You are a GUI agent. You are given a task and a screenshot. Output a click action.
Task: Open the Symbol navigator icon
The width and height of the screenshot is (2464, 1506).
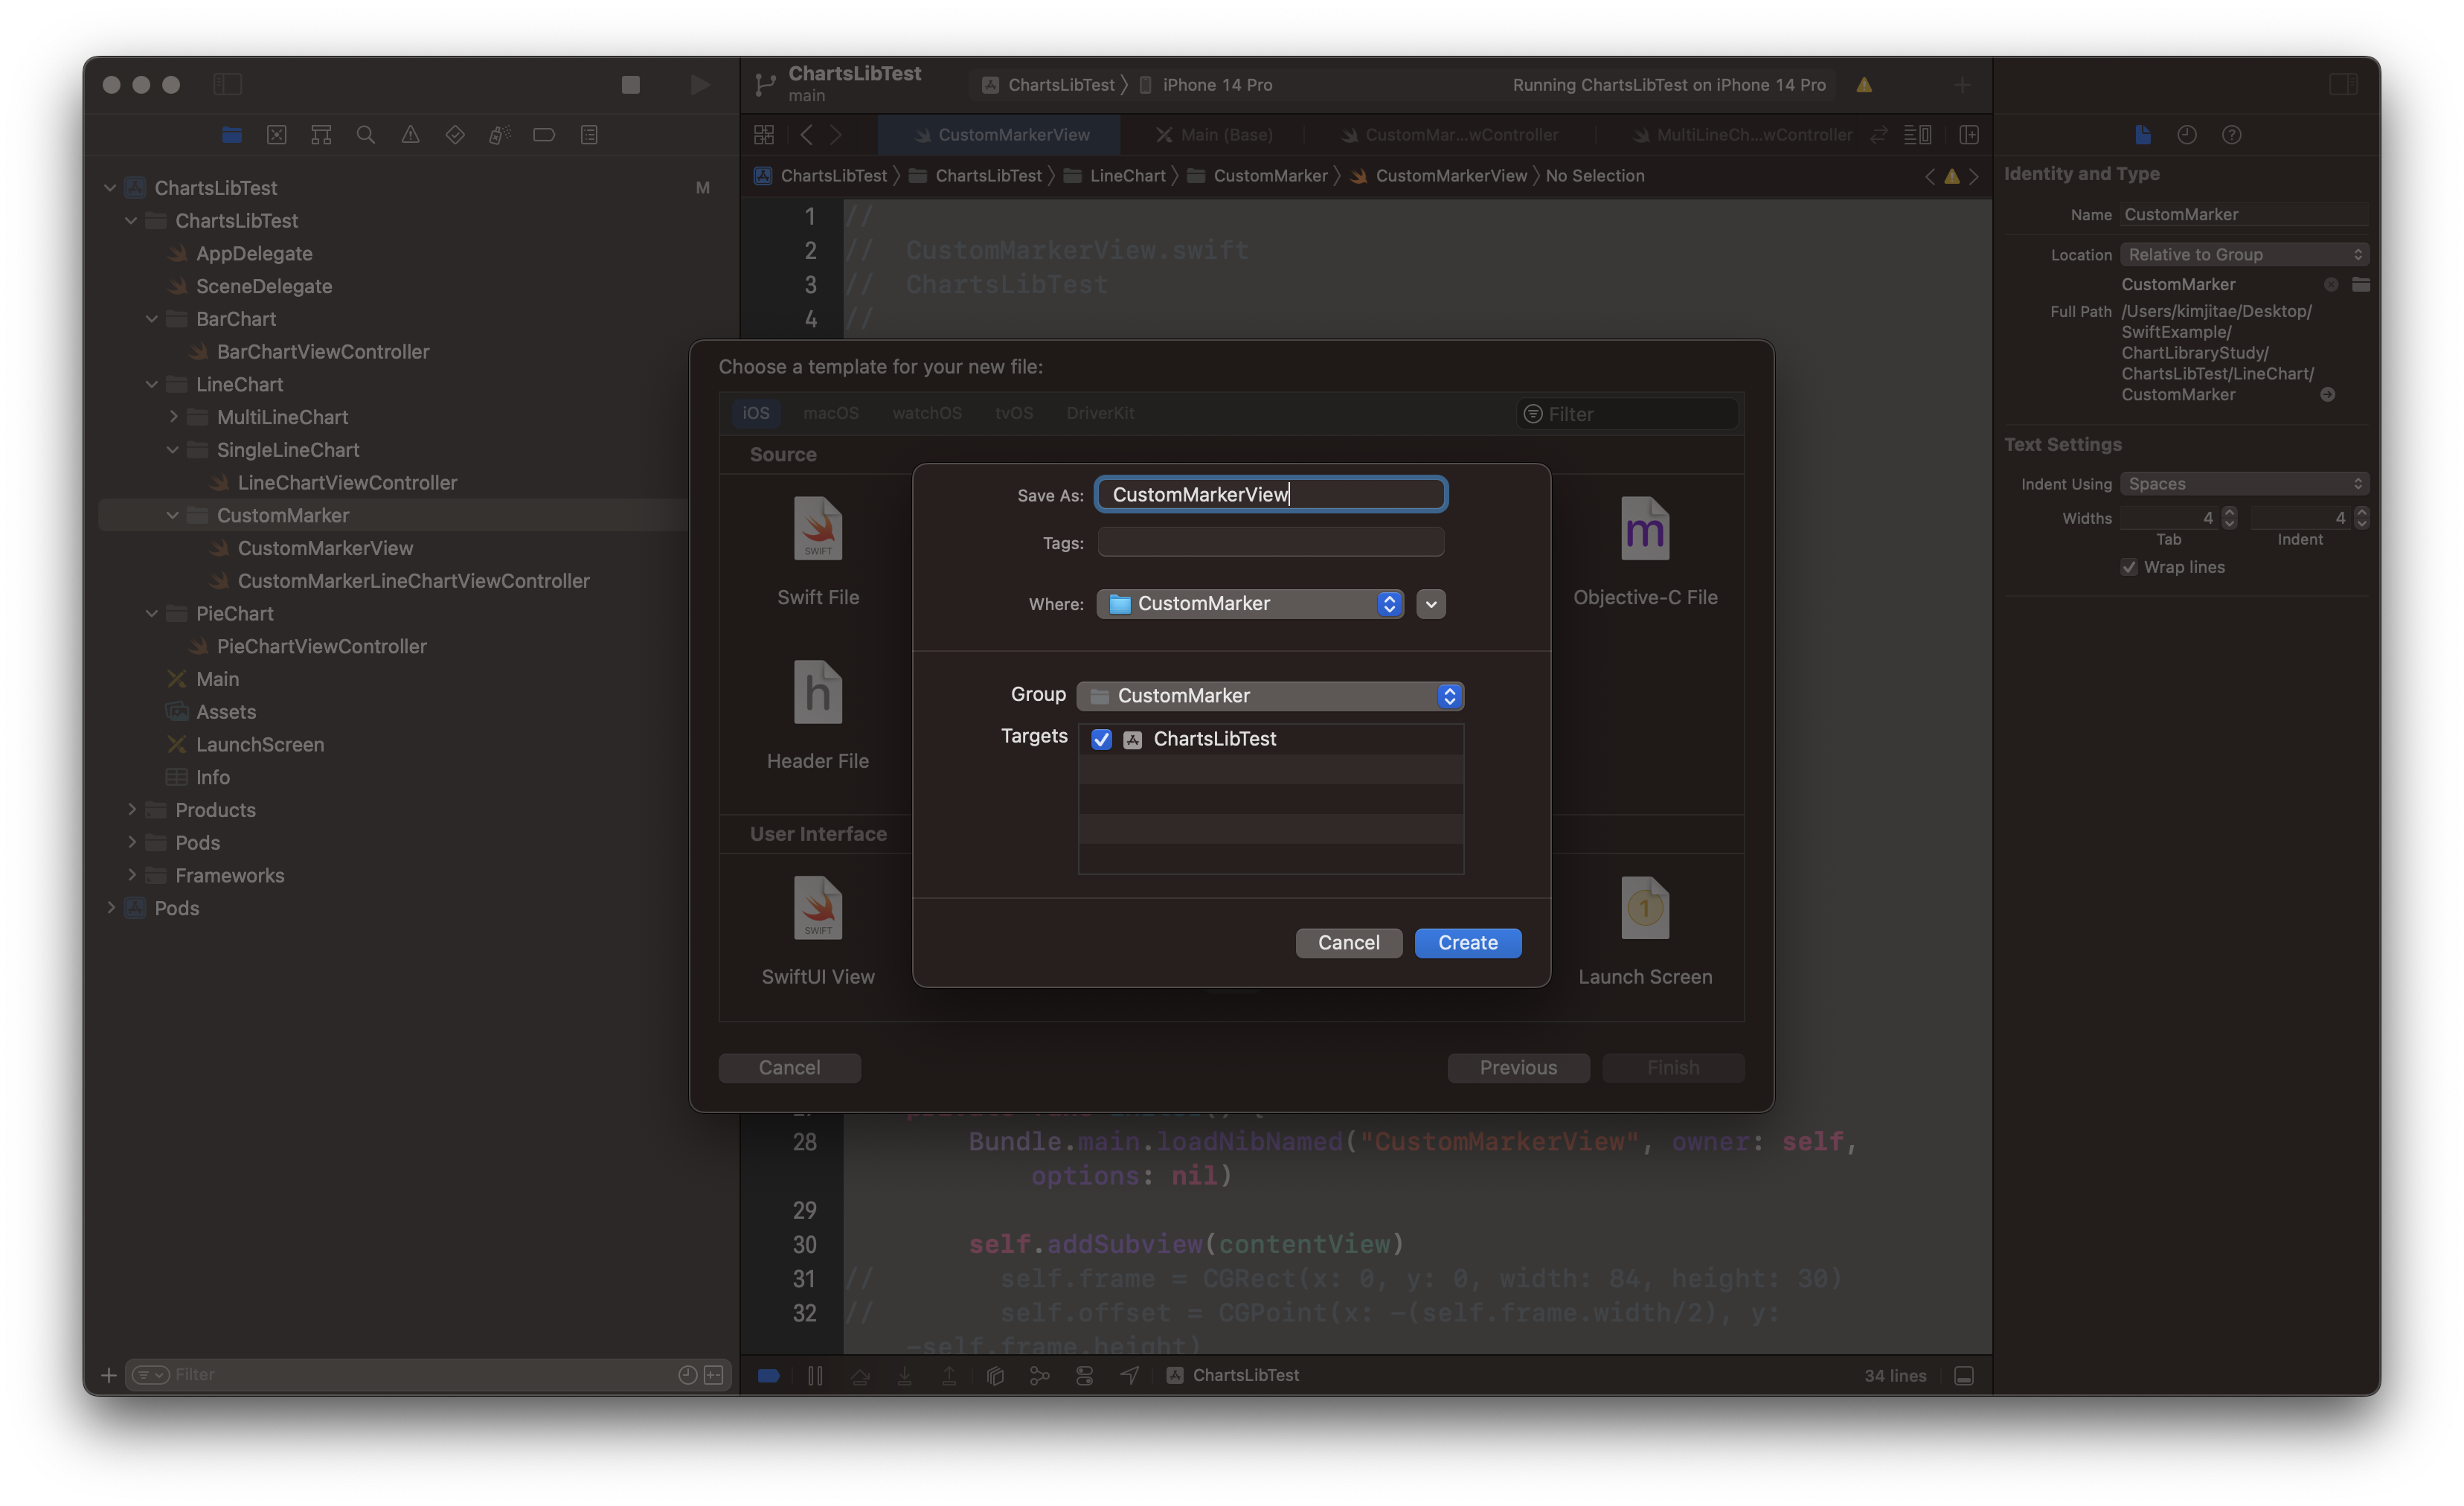(x=321, y=135)
